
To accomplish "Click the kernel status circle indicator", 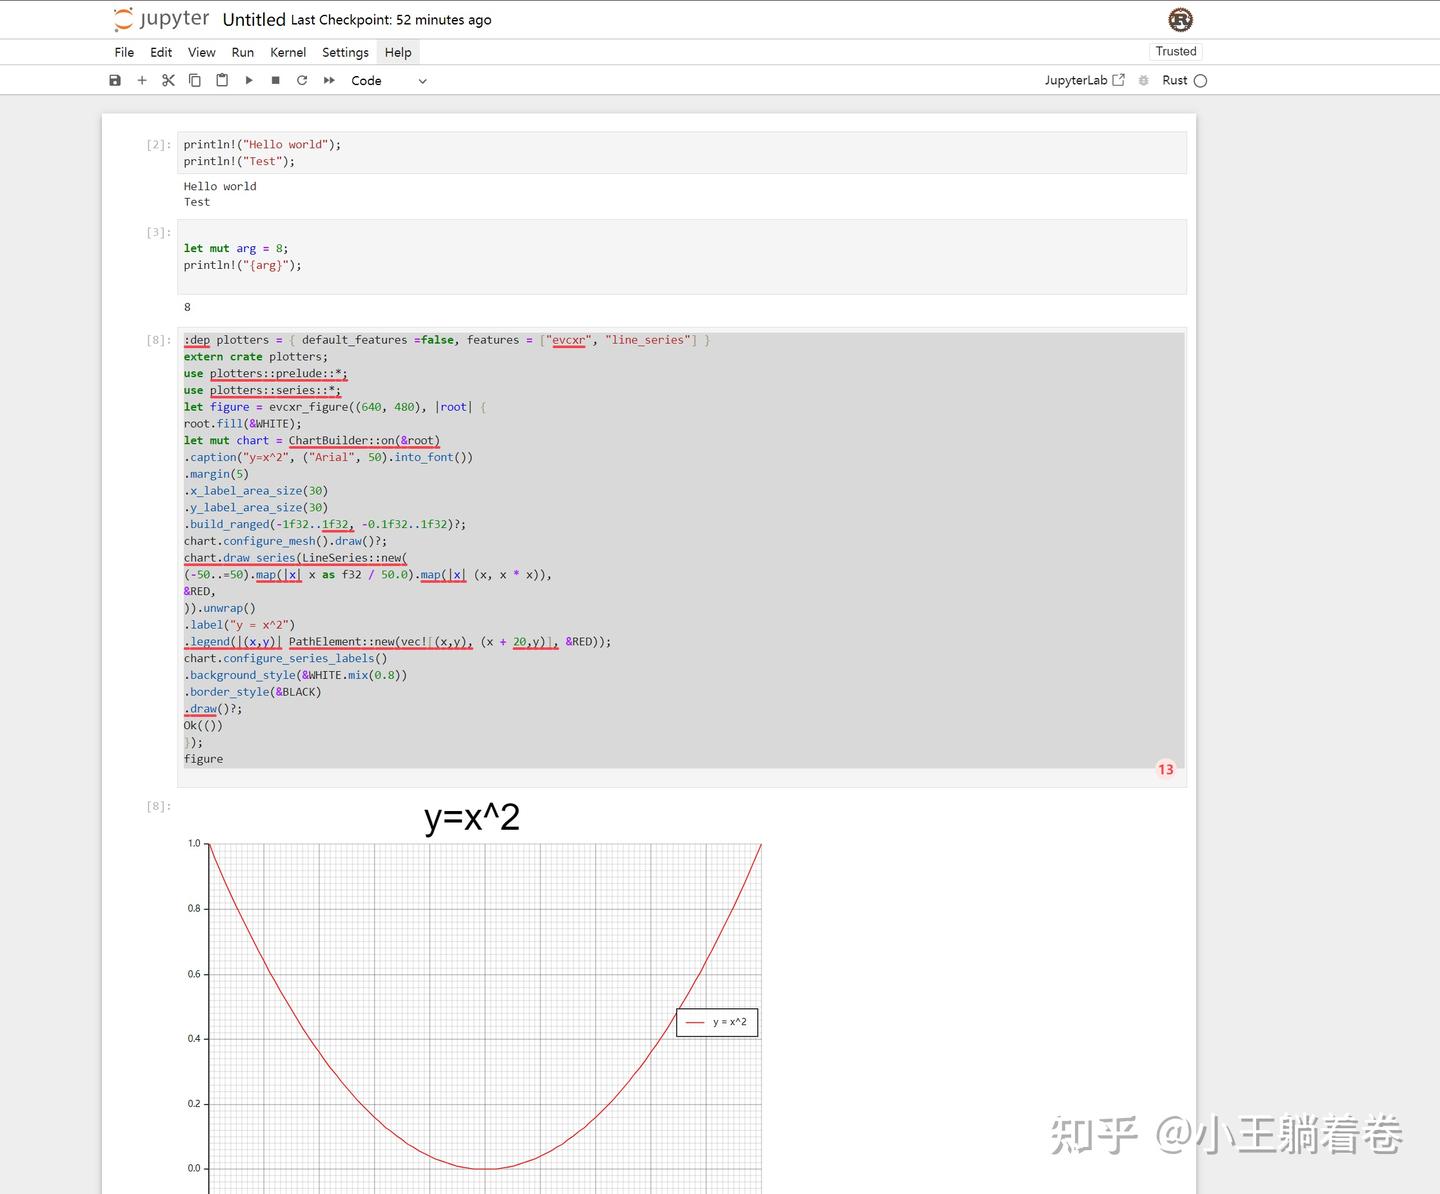I will click(1201, 81).
